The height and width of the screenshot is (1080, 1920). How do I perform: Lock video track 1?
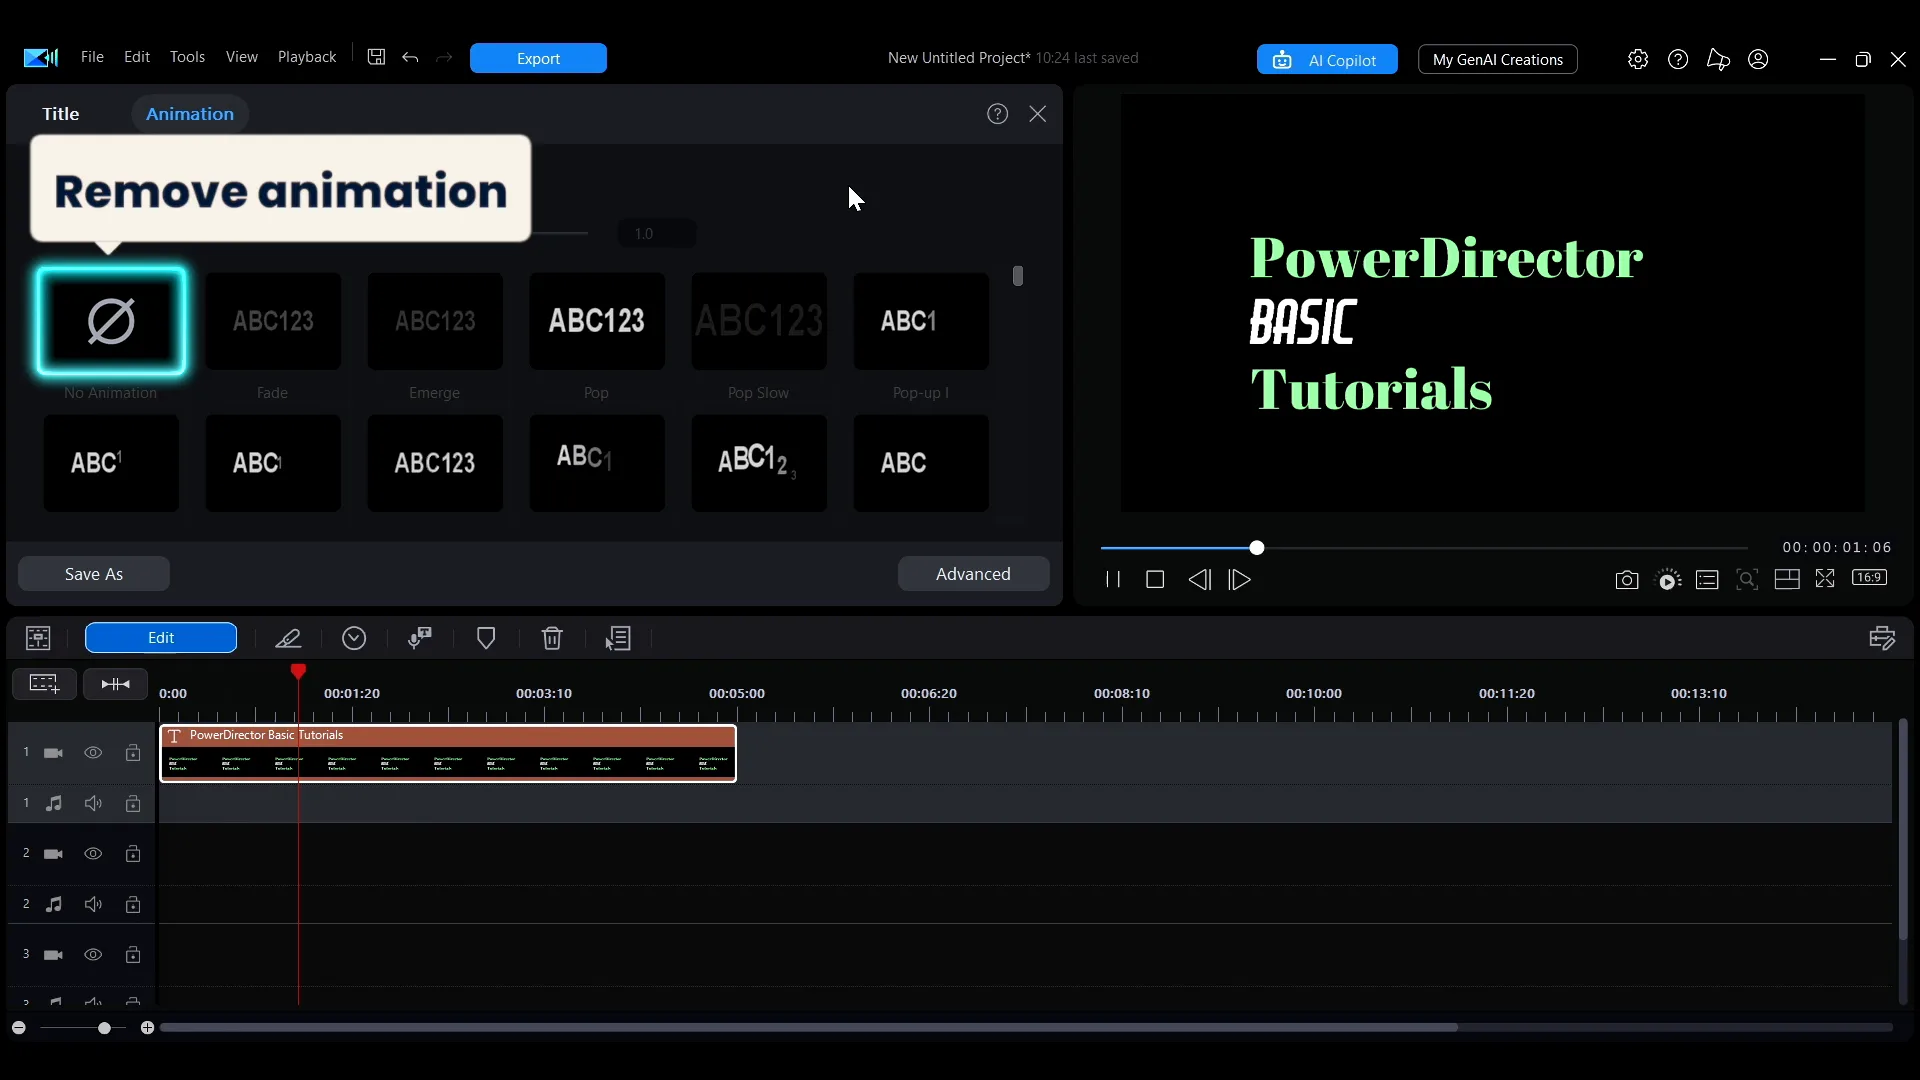point(133,753)
